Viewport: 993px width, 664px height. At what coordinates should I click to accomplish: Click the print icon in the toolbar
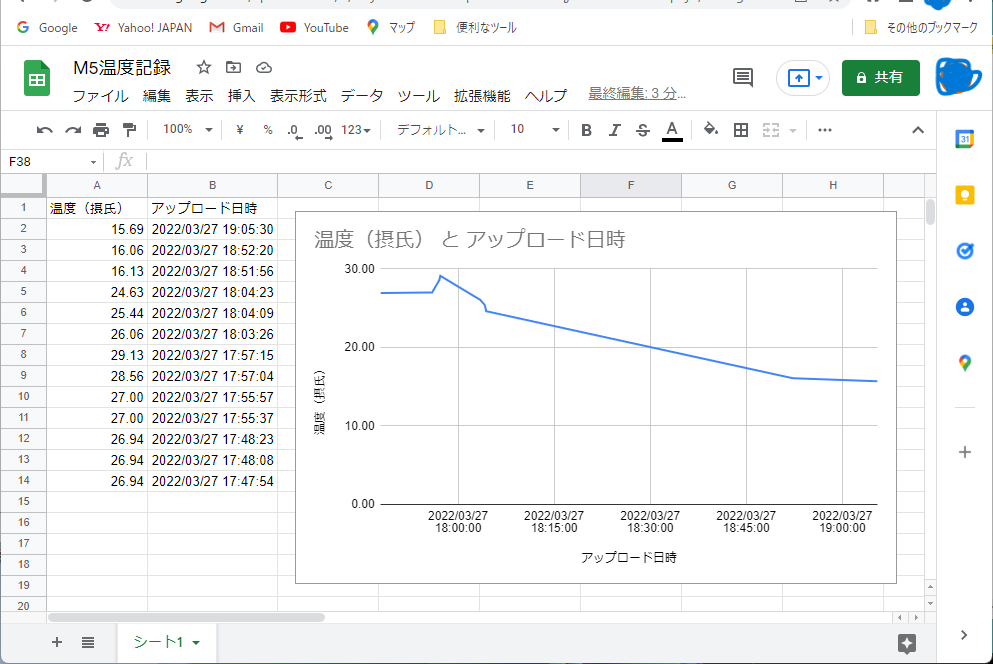tap(99, 129)
